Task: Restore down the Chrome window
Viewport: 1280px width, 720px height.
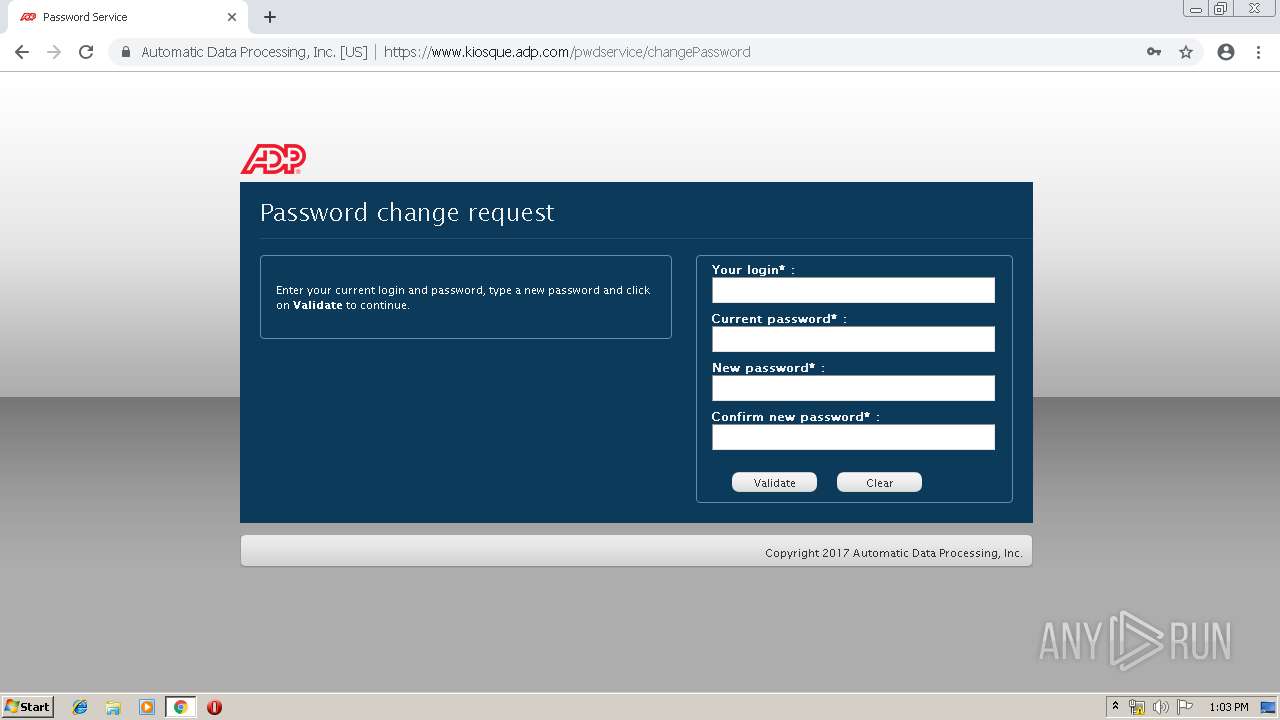Action: 1221,9
